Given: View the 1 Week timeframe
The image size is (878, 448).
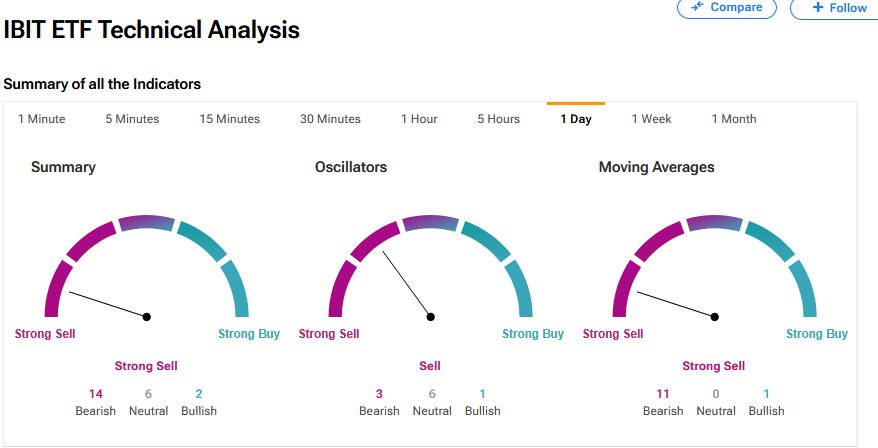Looking at the screenshot, I should coord(651,119).
